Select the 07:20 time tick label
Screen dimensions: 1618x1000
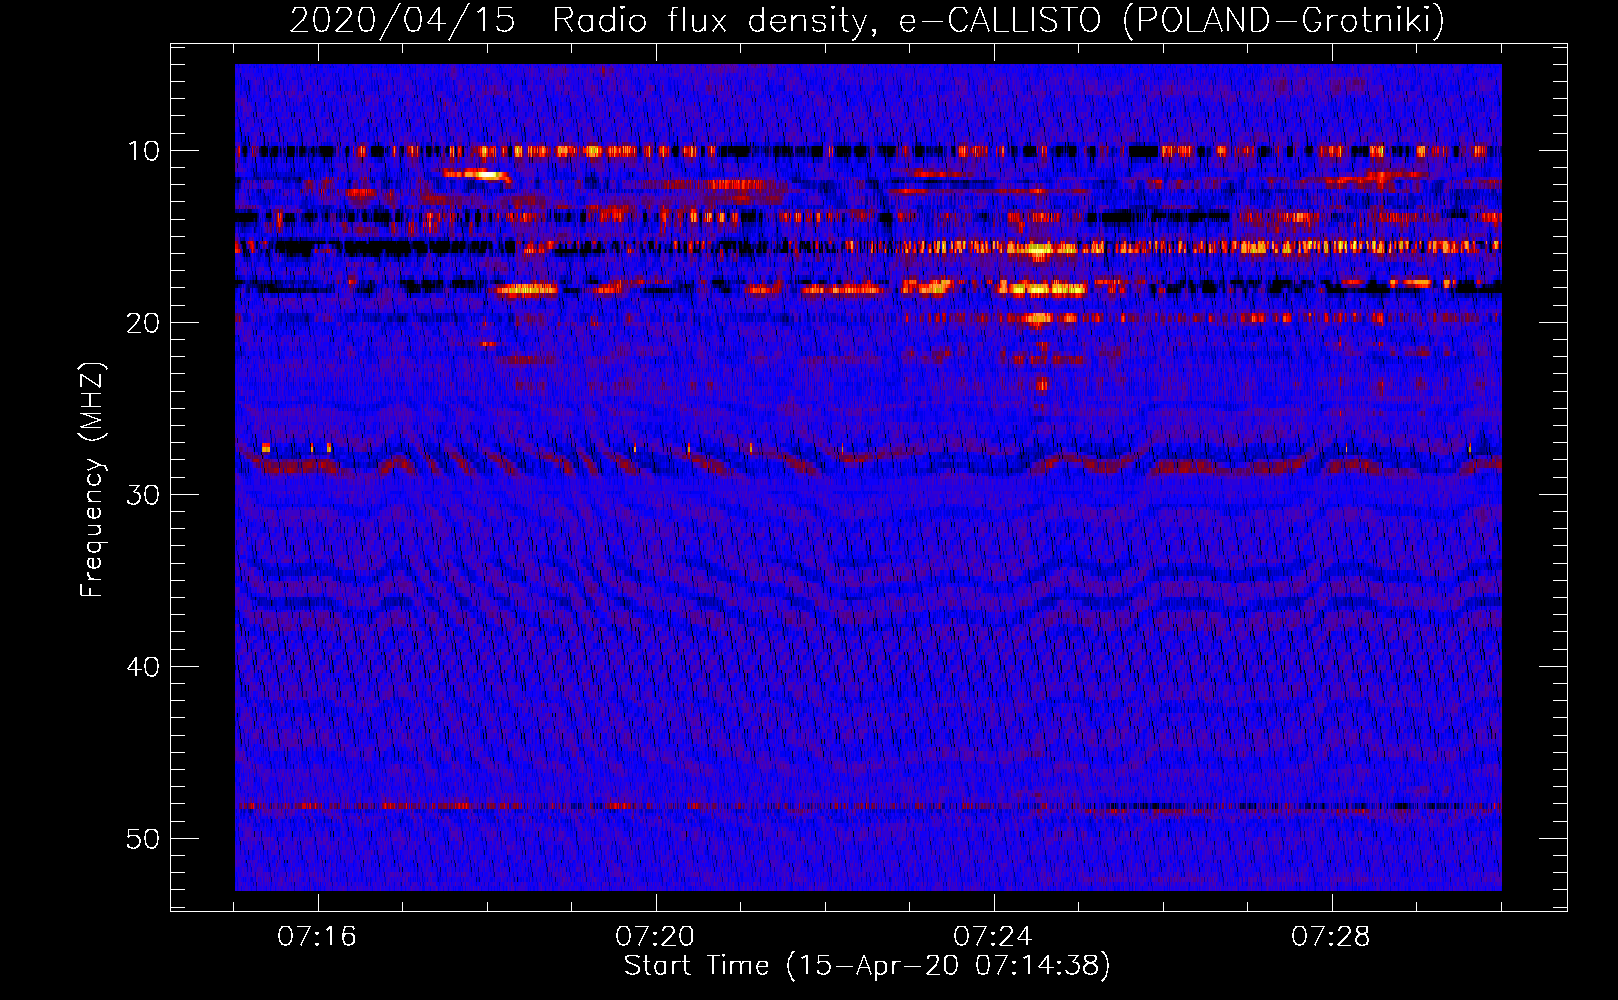coord(655,937)
